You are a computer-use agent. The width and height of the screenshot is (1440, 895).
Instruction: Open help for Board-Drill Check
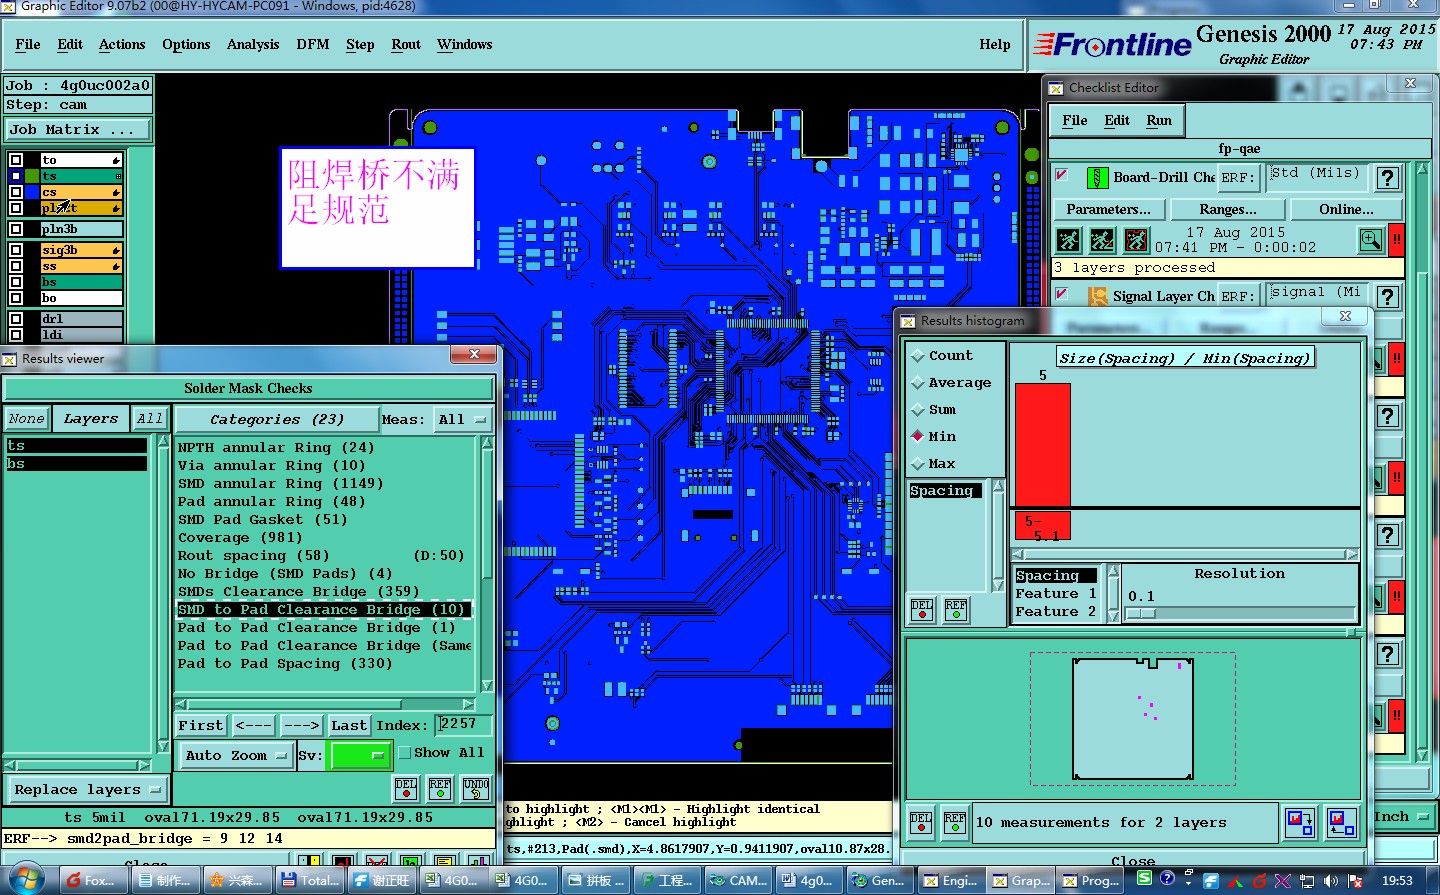1387,178
